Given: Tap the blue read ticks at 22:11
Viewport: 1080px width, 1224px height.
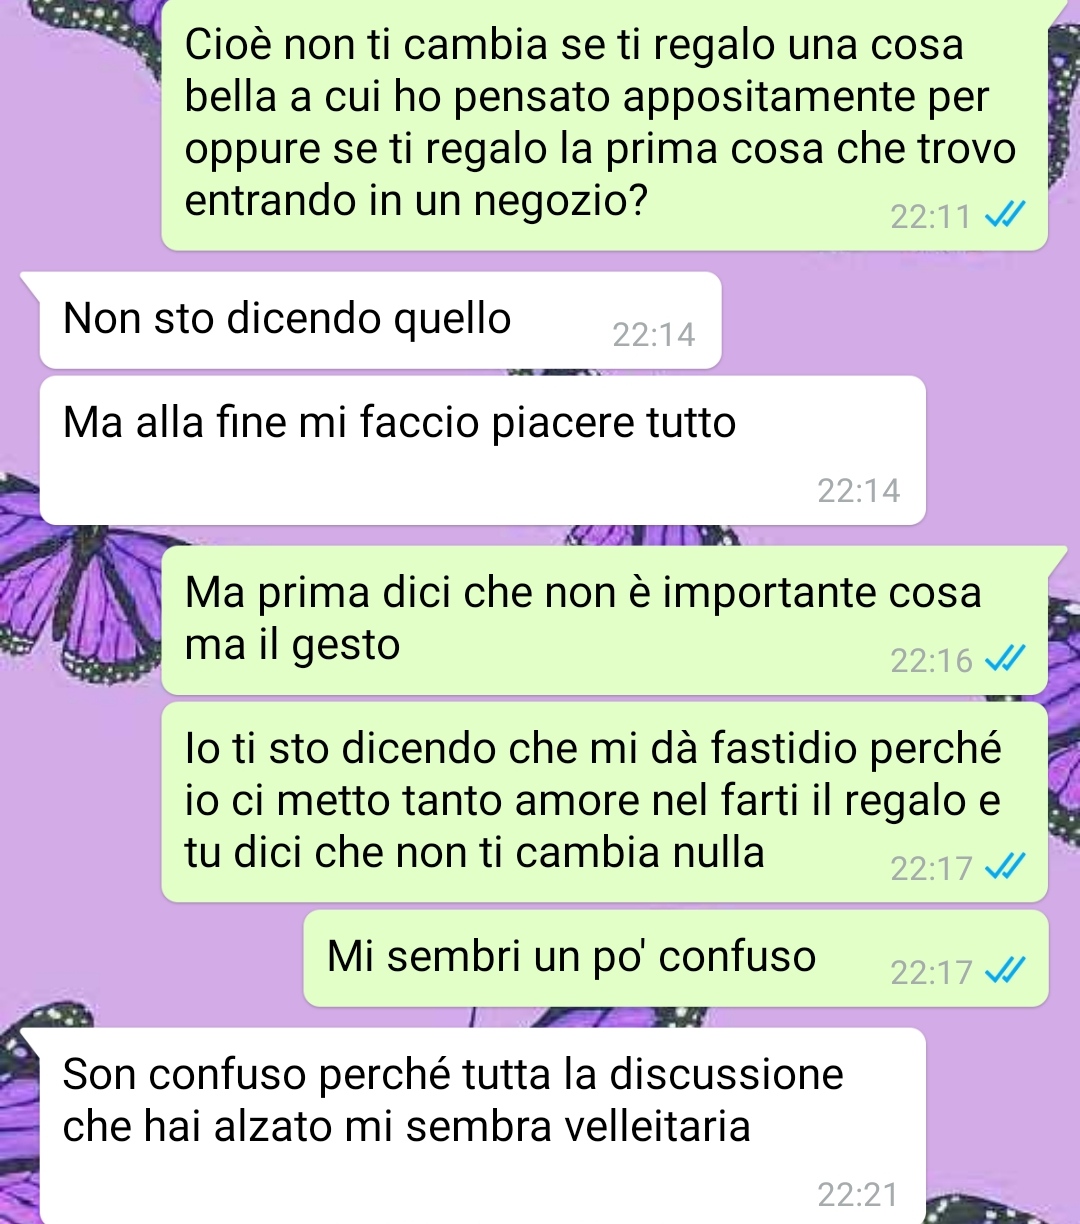Looking at the screenshot, I should (1005, 216).
